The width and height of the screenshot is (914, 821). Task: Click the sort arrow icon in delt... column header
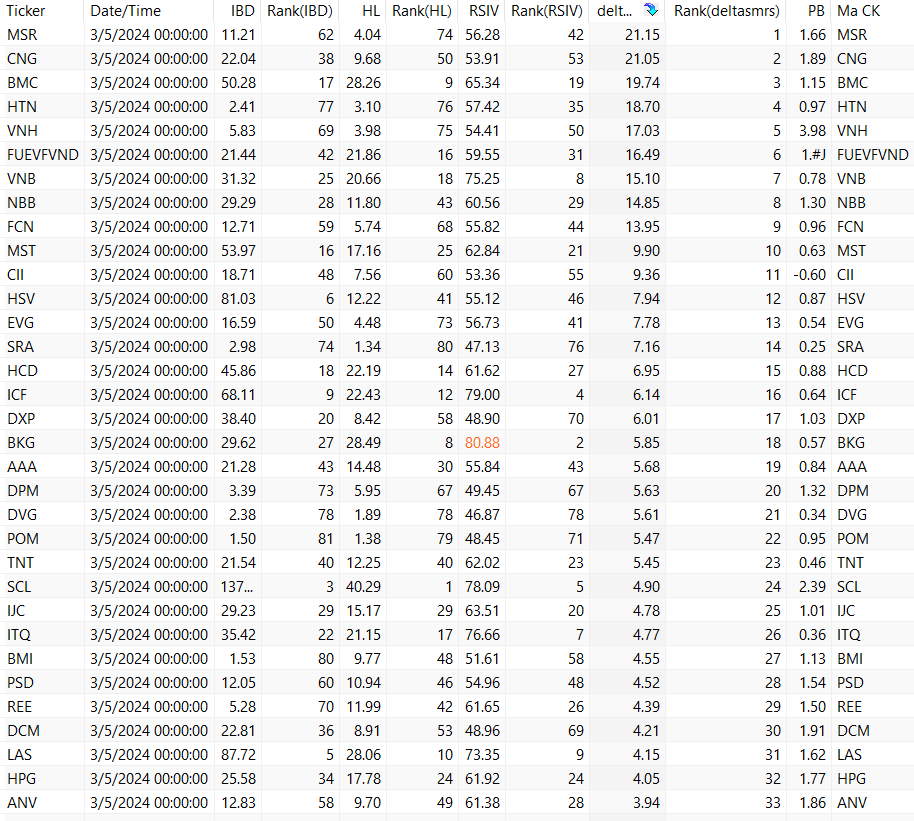[x=651, y=10]
